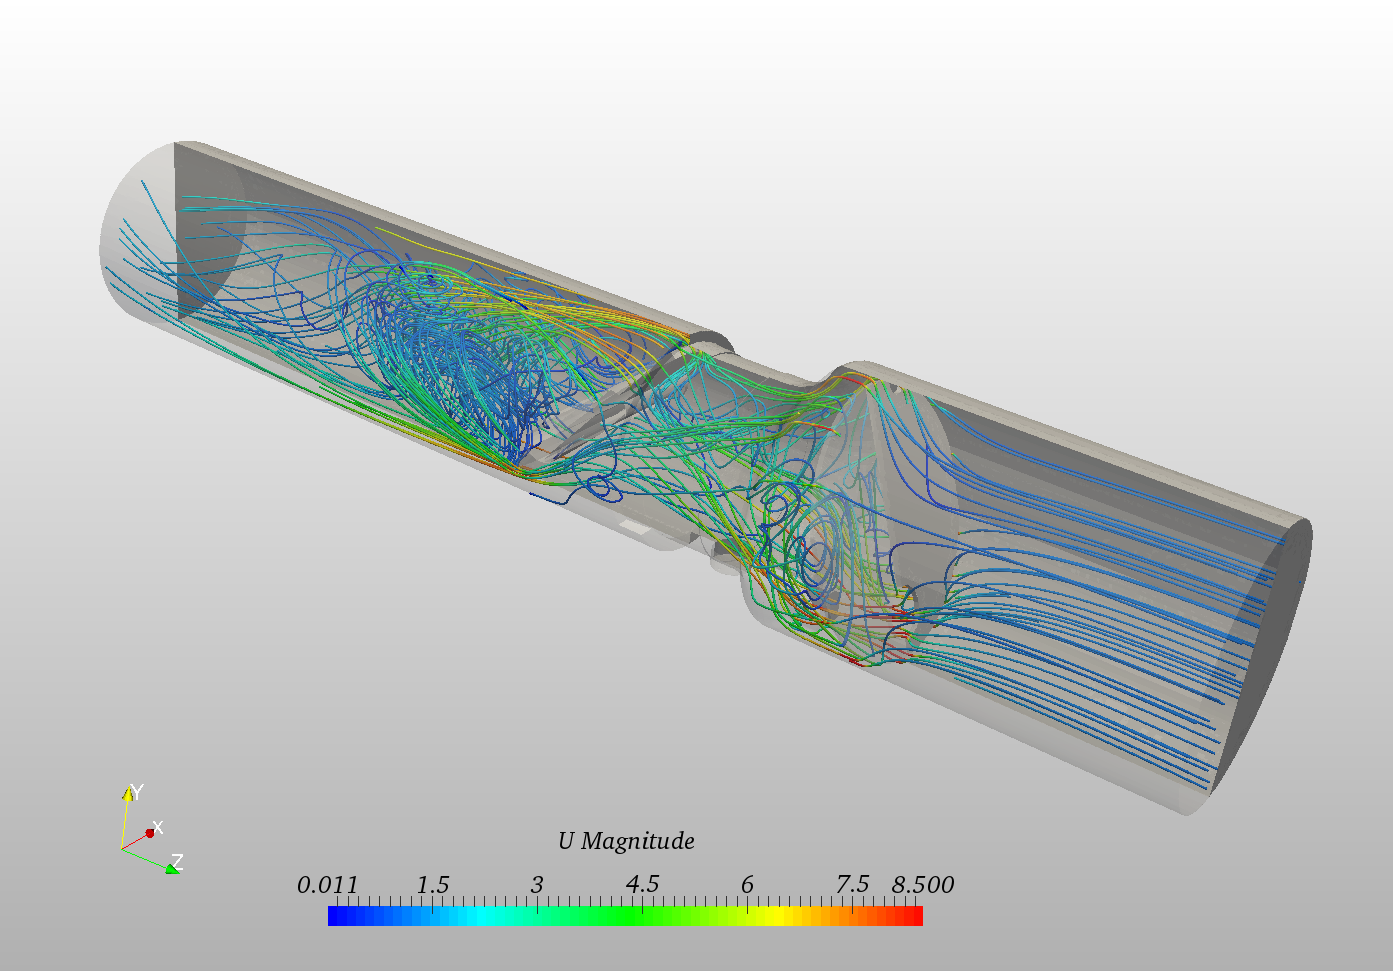This screenshot has width=1393, height=971.
Task: Click the X axis label on the triad
Action: pyautogui.click(x=158, y=827)
